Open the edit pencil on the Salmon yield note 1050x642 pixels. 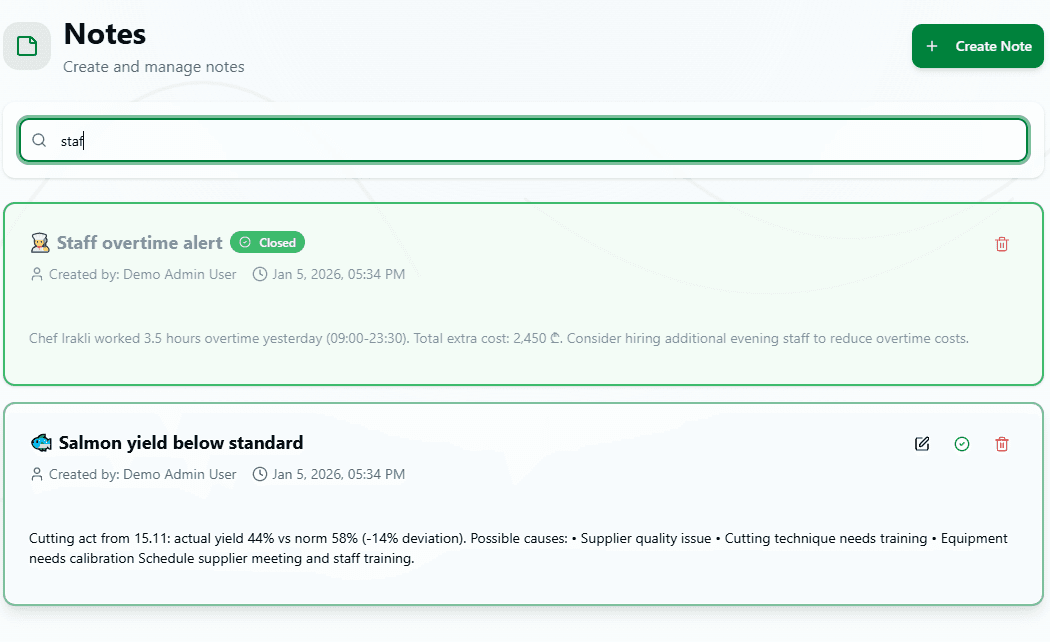pos(922,443)
